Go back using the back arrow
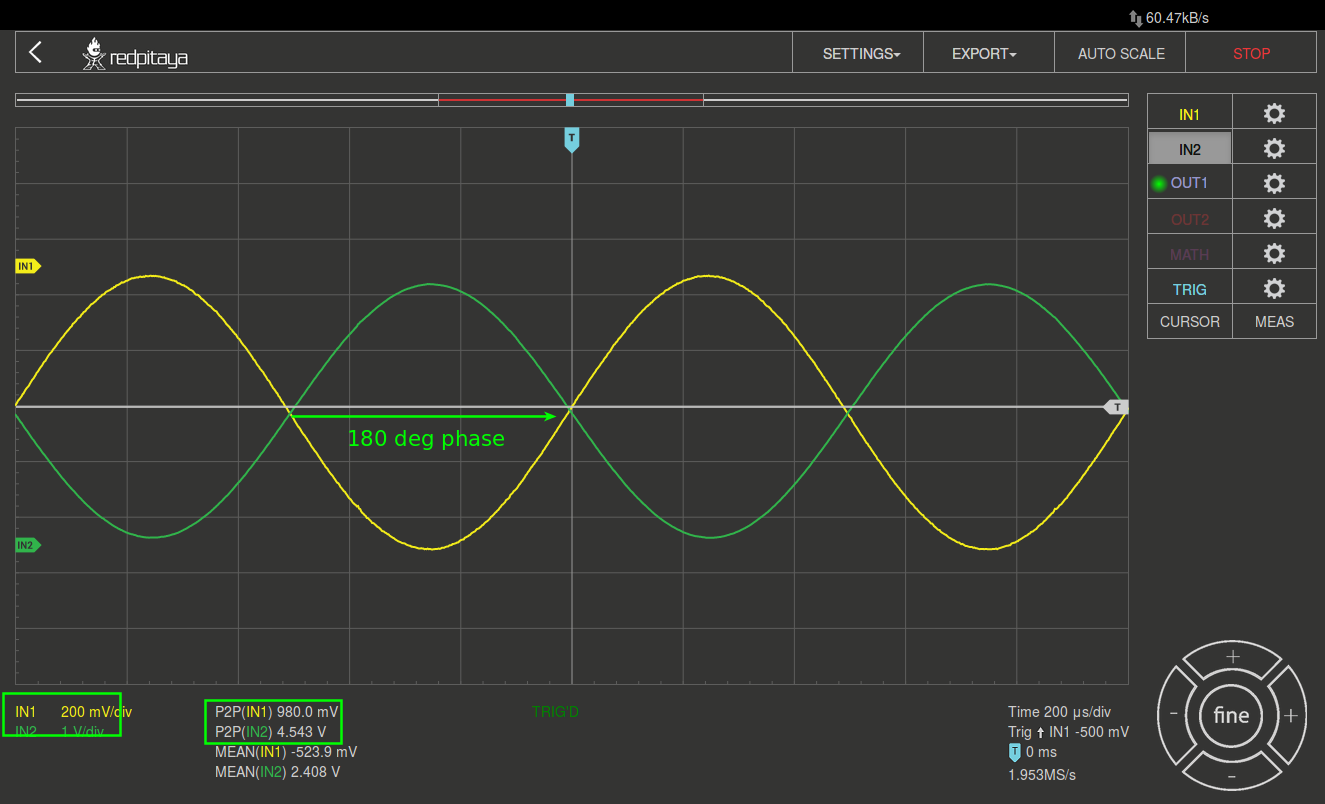The width and height of the screenshot is (1325, 804). tap(36, 52)
